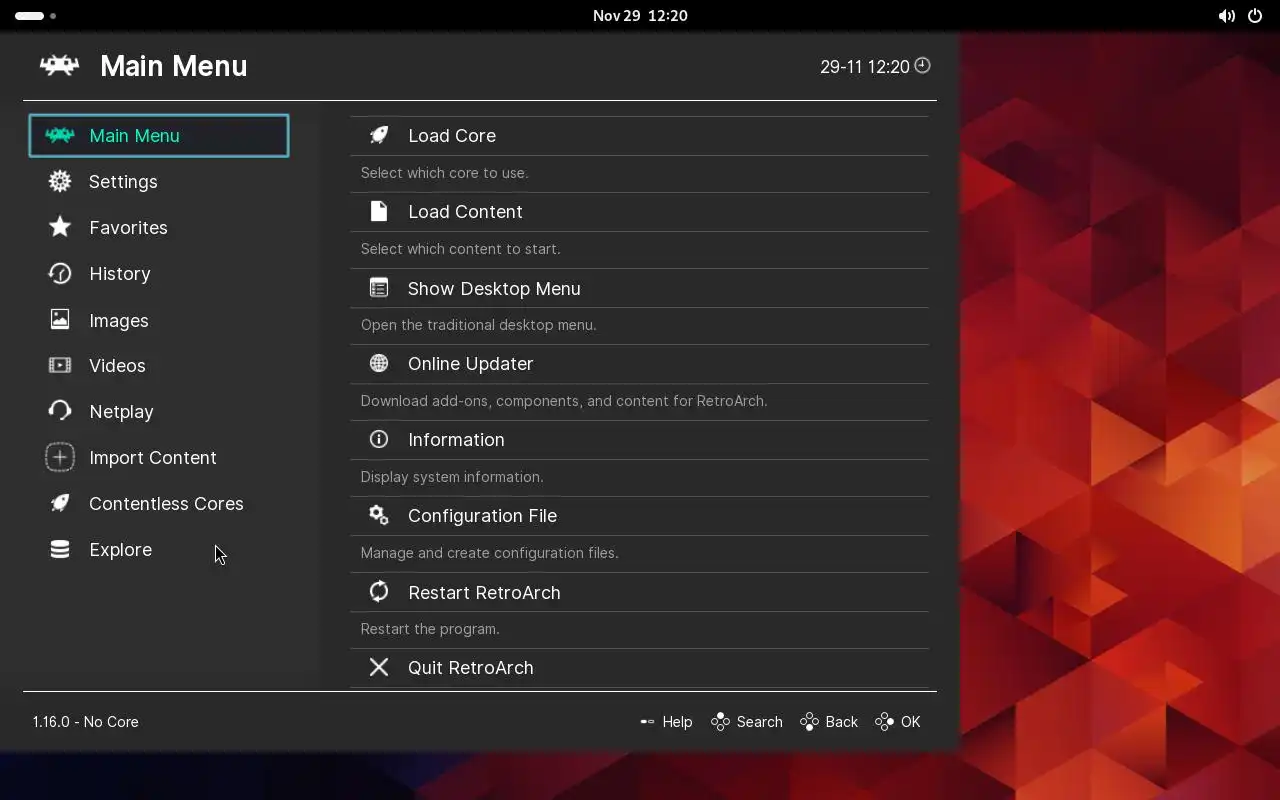Open Contentless Cores label
The image size is (1280, 800).
[166, 504]
